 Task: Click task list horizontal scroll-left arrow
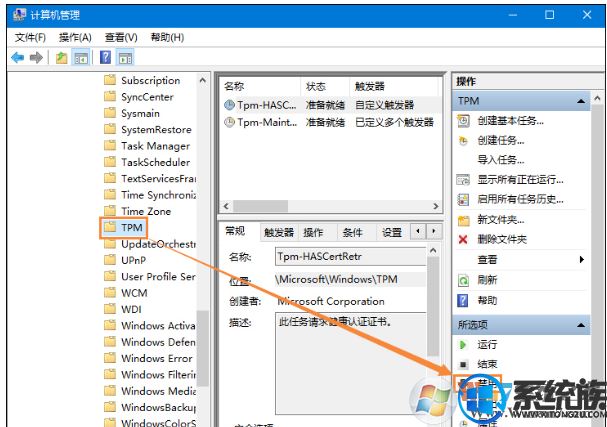[226, 206]
